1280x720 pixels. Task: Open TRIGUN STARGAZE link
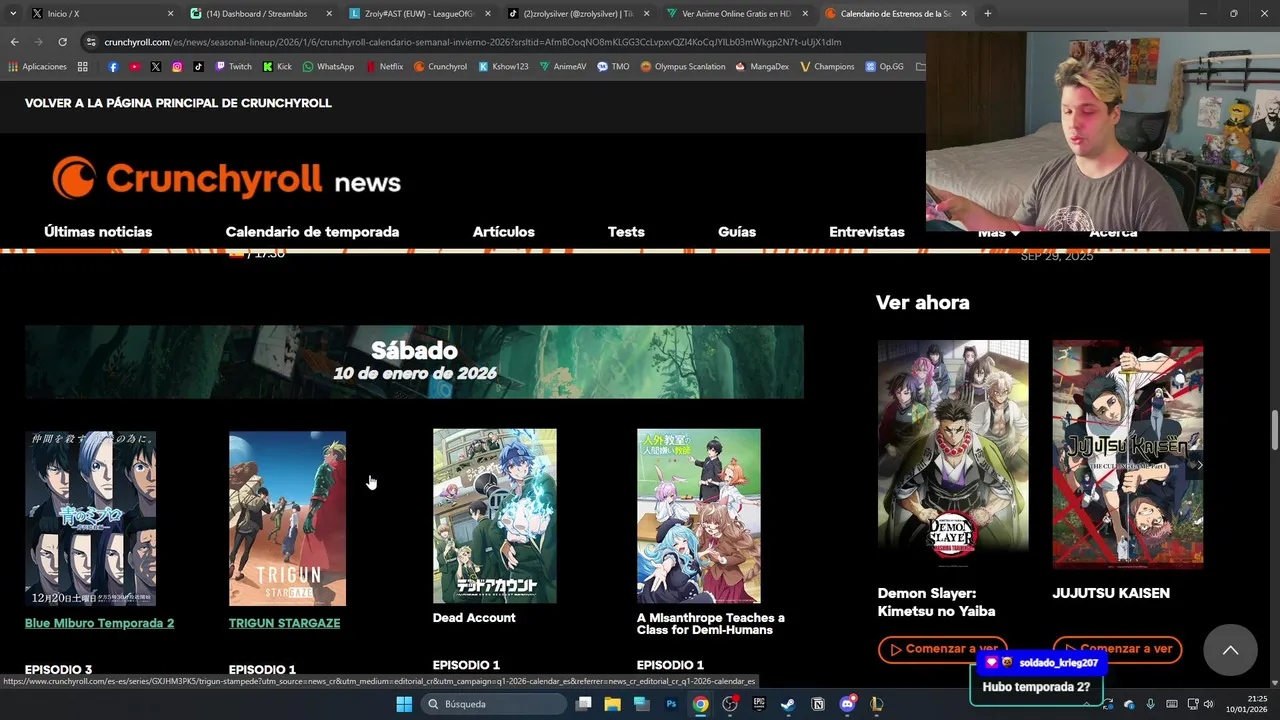[284, 623]
